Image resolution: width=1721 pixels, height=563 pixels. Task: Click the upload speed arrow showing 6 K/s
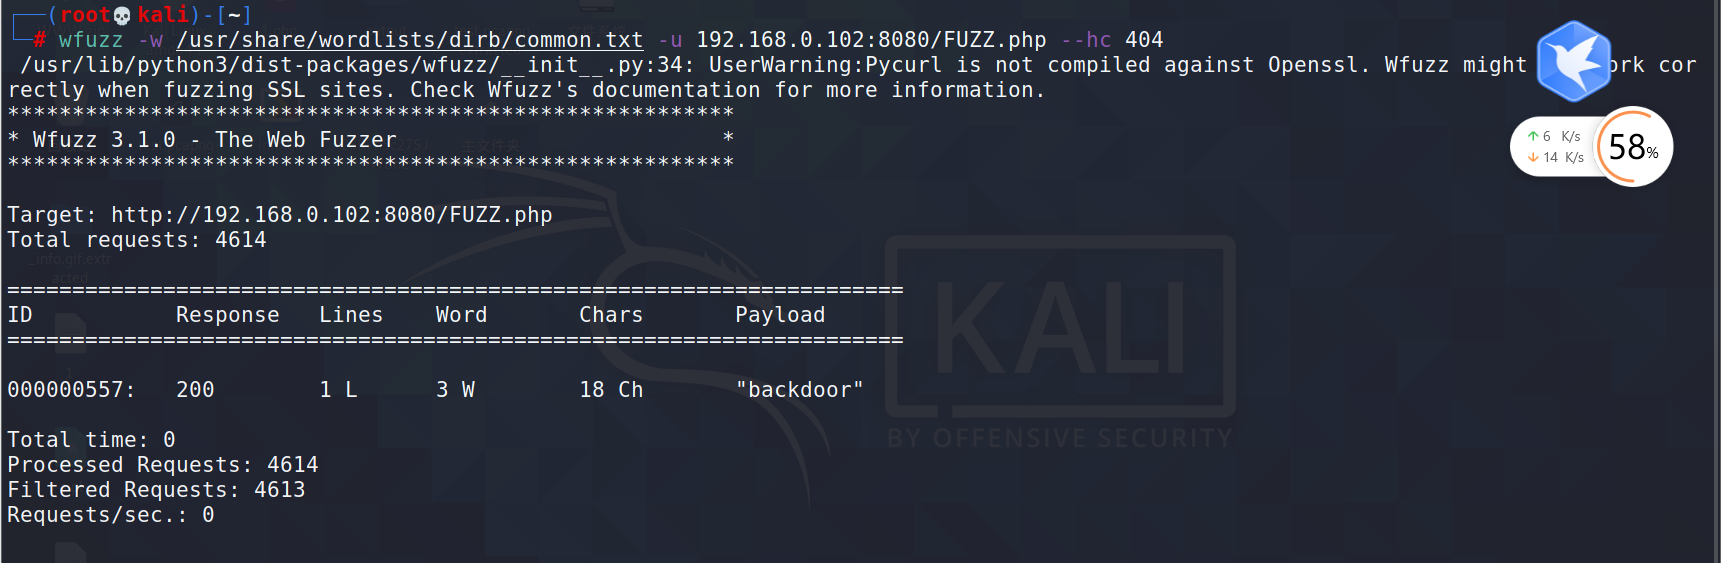click(1533, 136)
